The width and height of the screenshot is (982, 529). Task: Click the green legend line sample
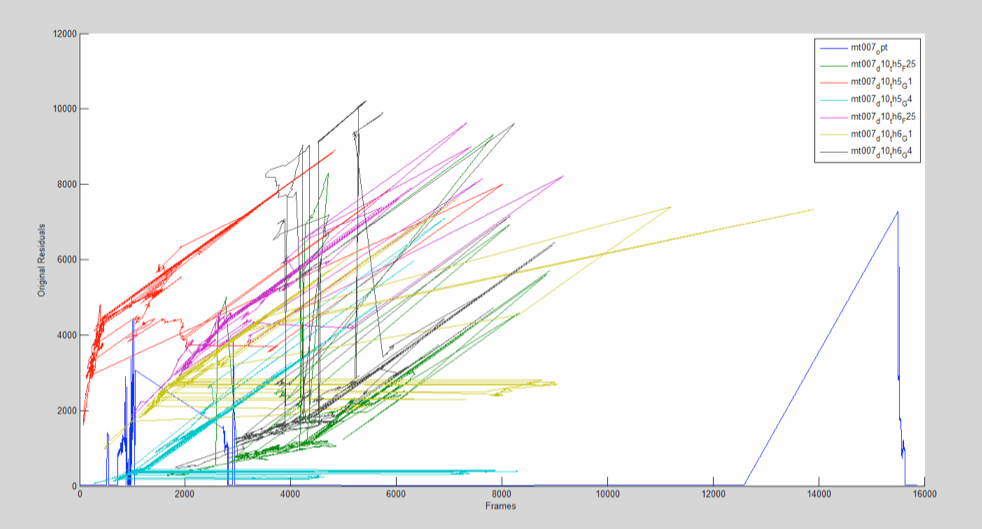[832, 64]
